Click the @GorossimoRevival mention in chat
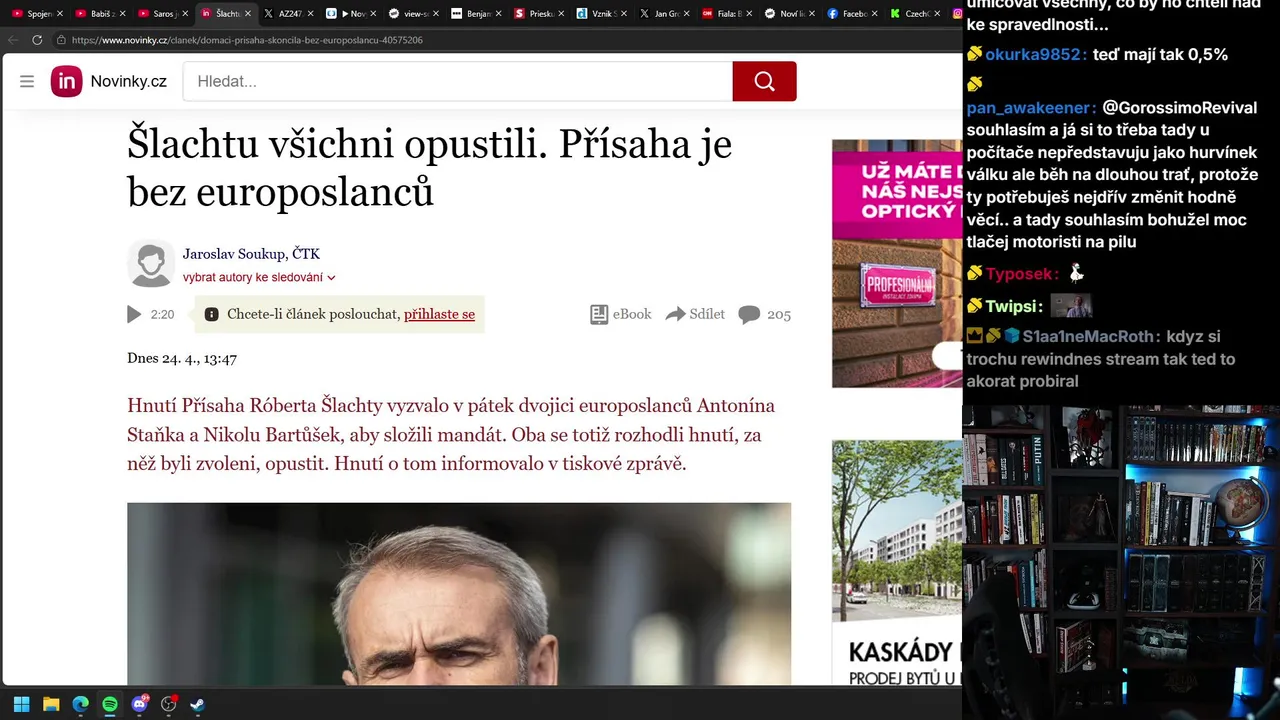Screen dimensions: 1280x720 click(x=1180, y=108)
